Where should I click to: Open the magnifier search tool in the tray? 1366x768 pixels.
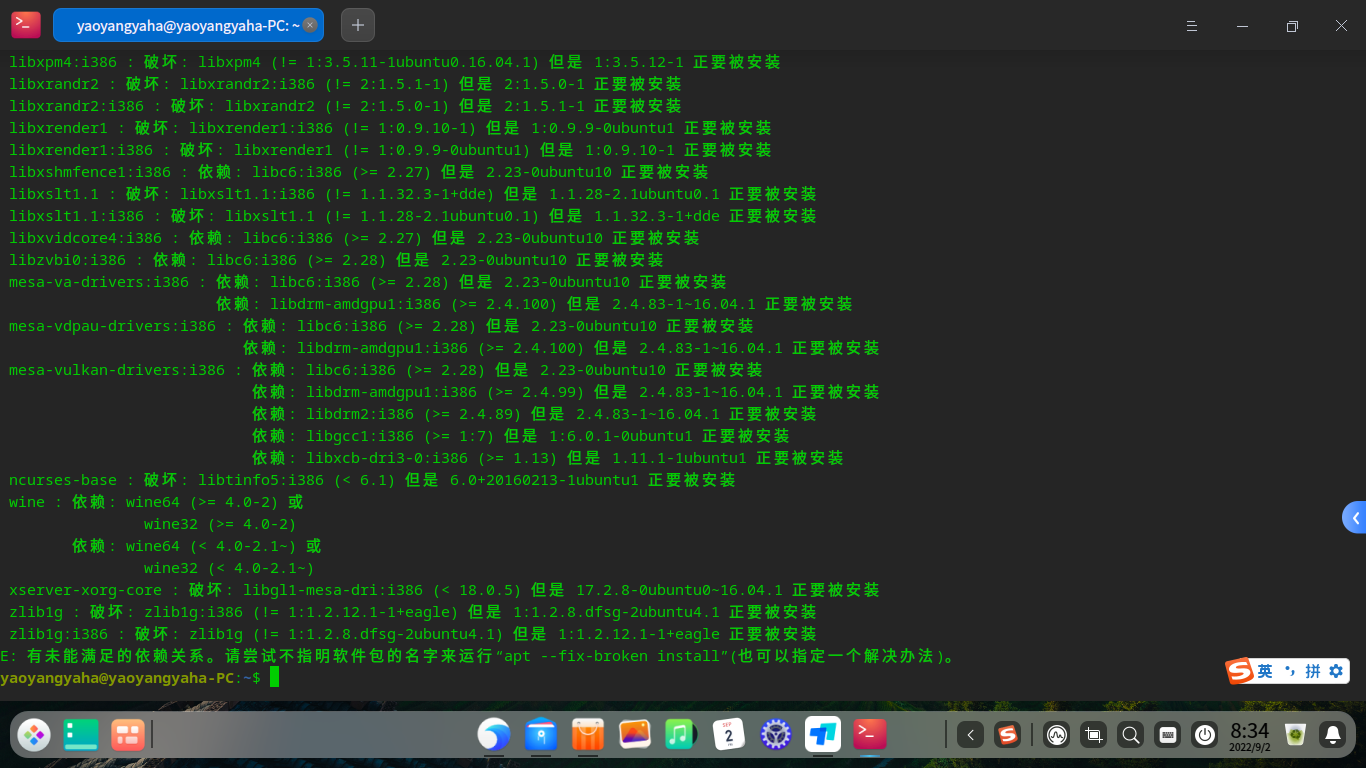click(x=1130, y=735)
